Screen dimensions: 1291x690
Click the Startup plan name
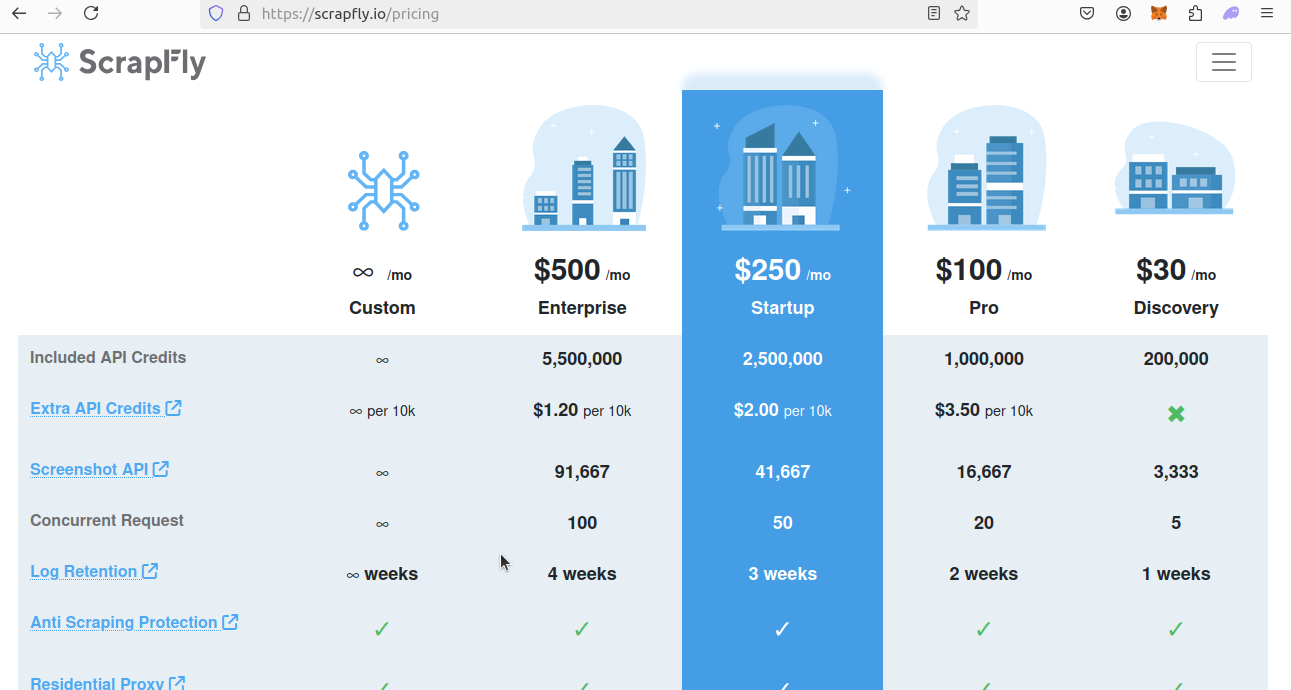pos(783,308)
